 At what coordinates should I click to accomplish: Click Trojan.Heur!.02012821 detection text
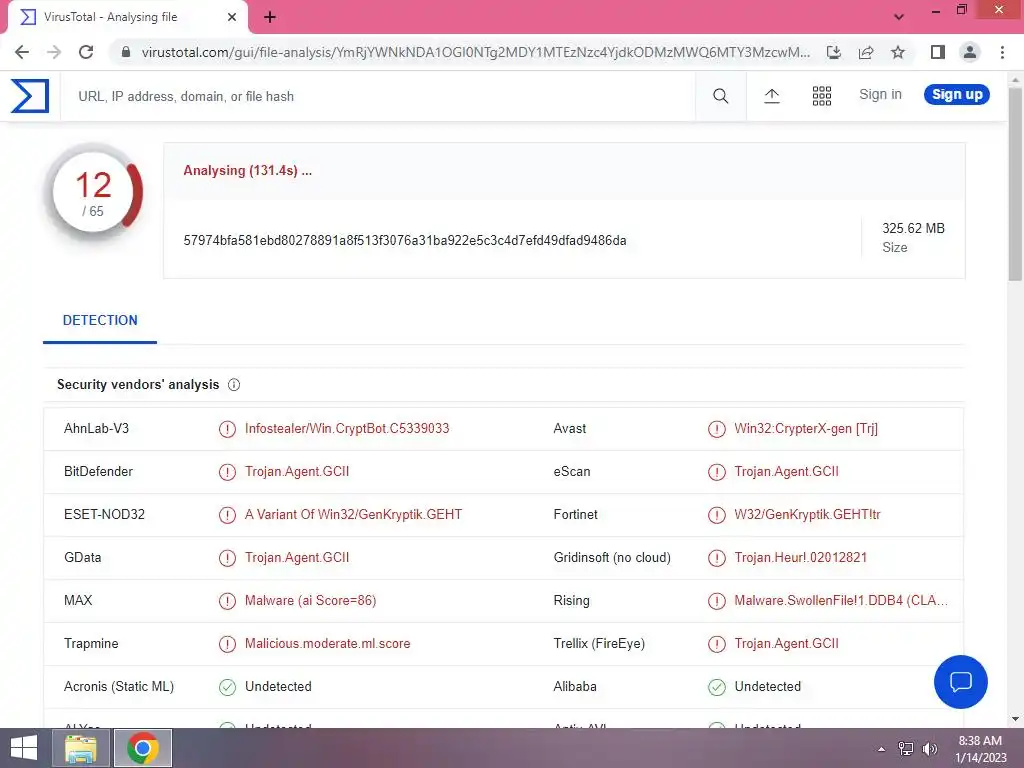tap(801, 557)
